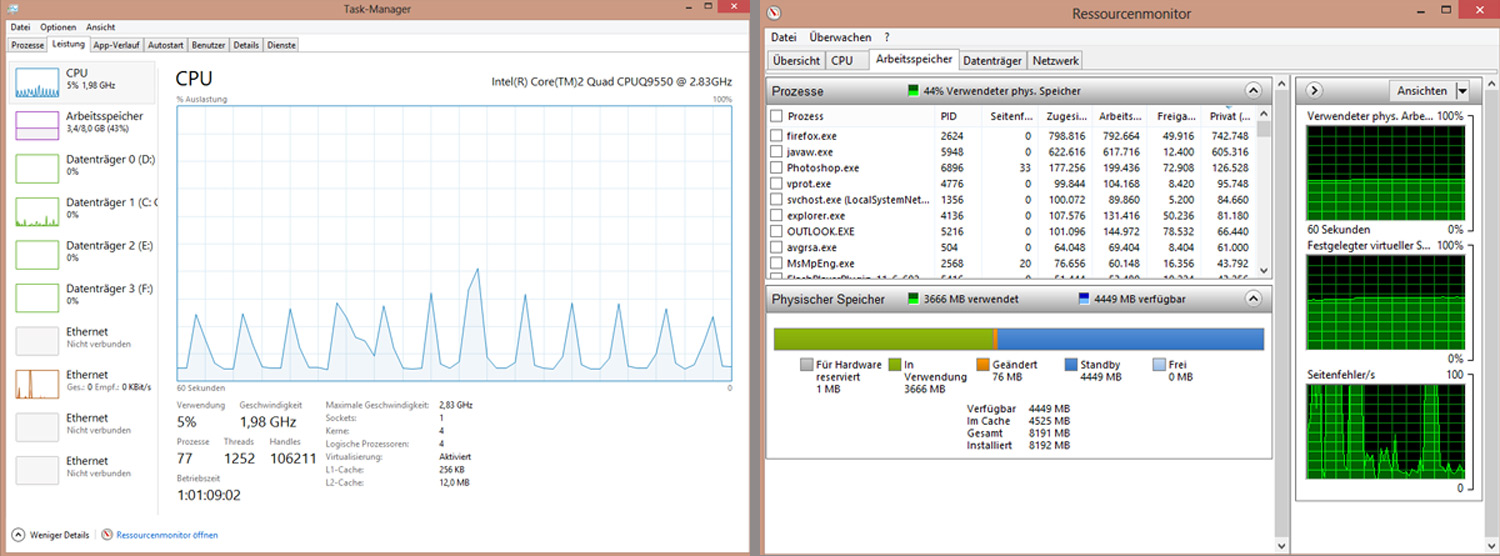Click the Ressourcenmonitor title bar gauge icon

coord(773,13)
